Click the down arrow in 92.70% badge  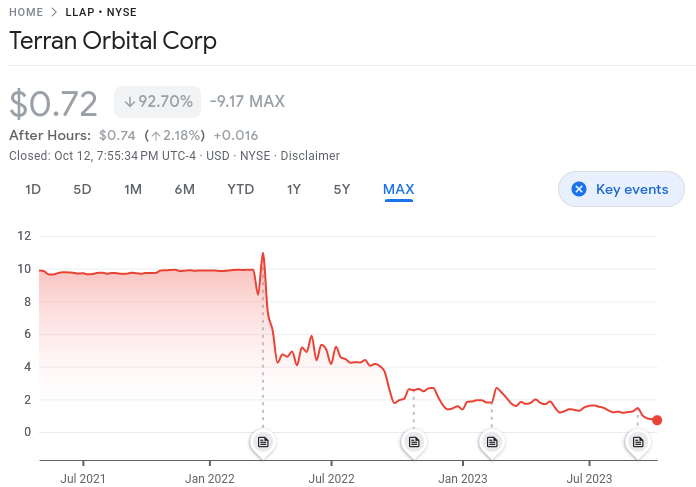pos(130,102)
